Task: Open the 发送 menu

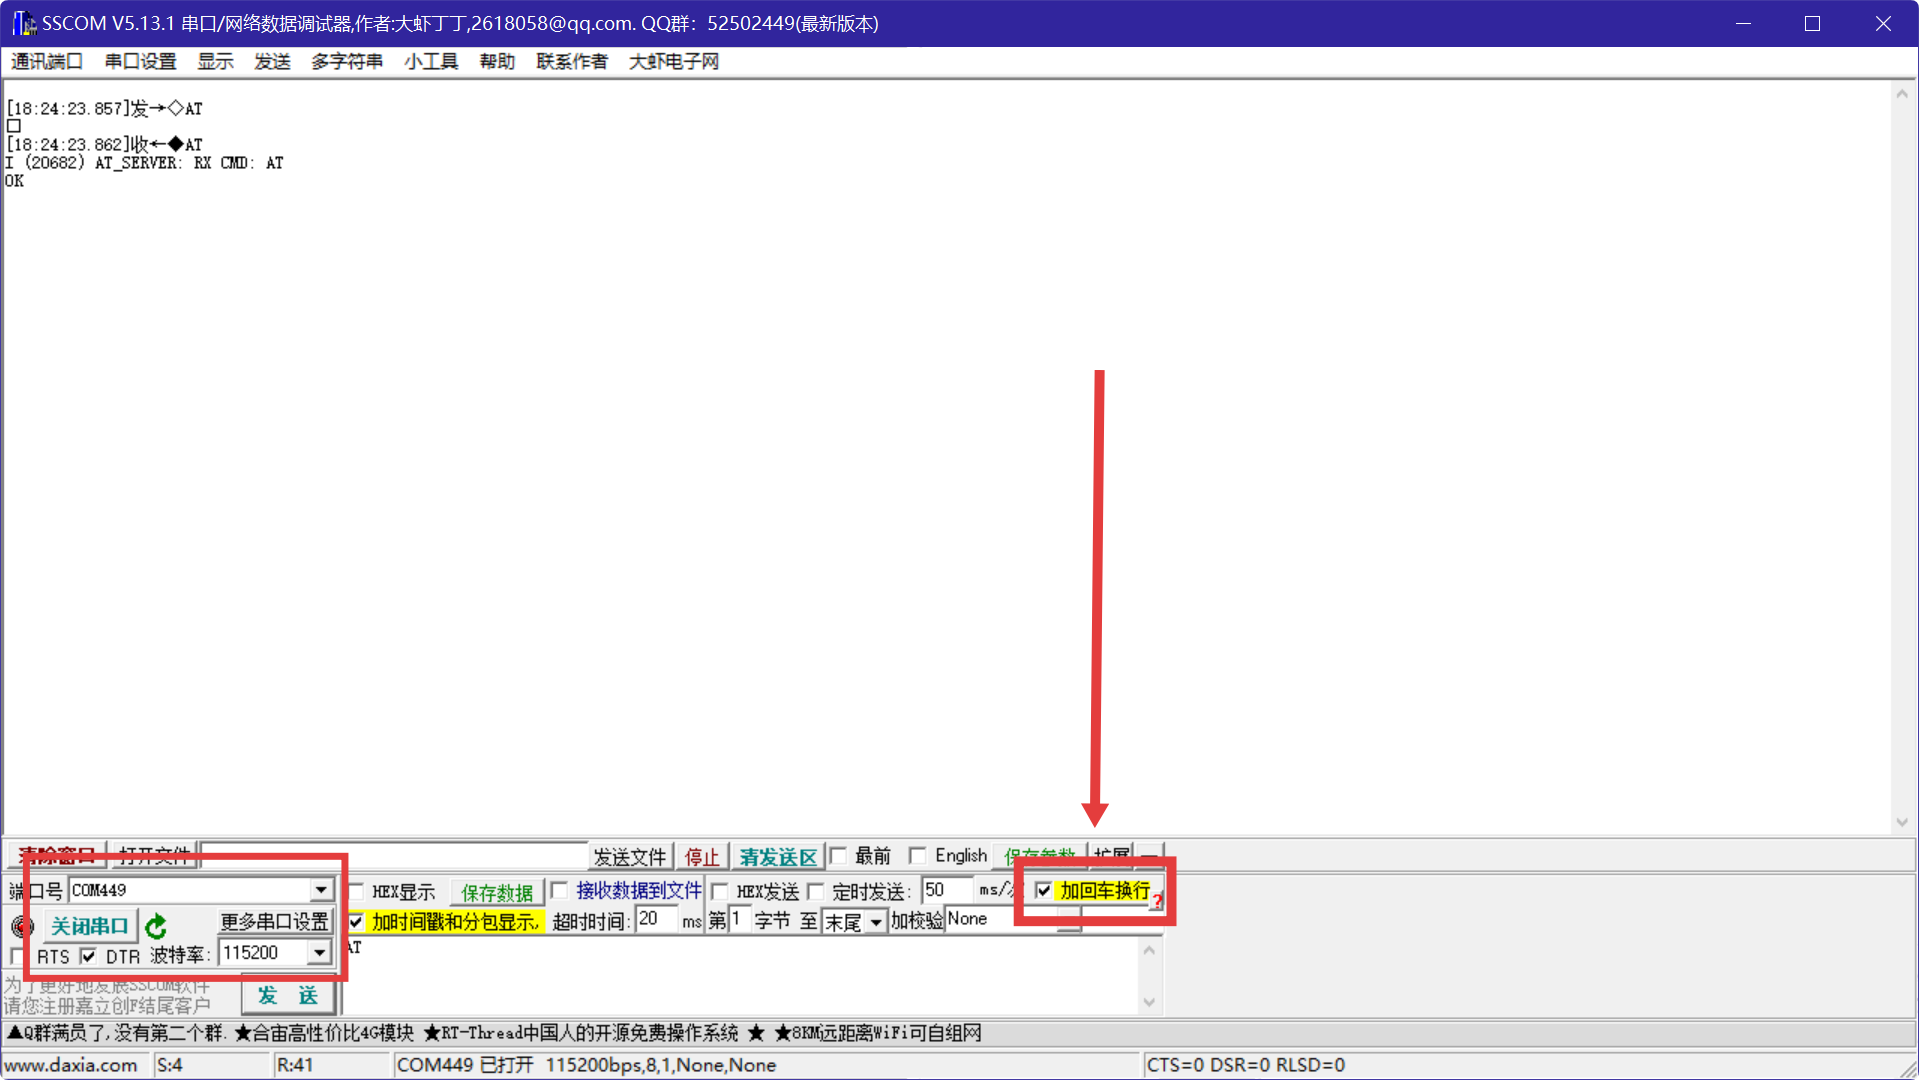Action: click(x=272, y=62)
